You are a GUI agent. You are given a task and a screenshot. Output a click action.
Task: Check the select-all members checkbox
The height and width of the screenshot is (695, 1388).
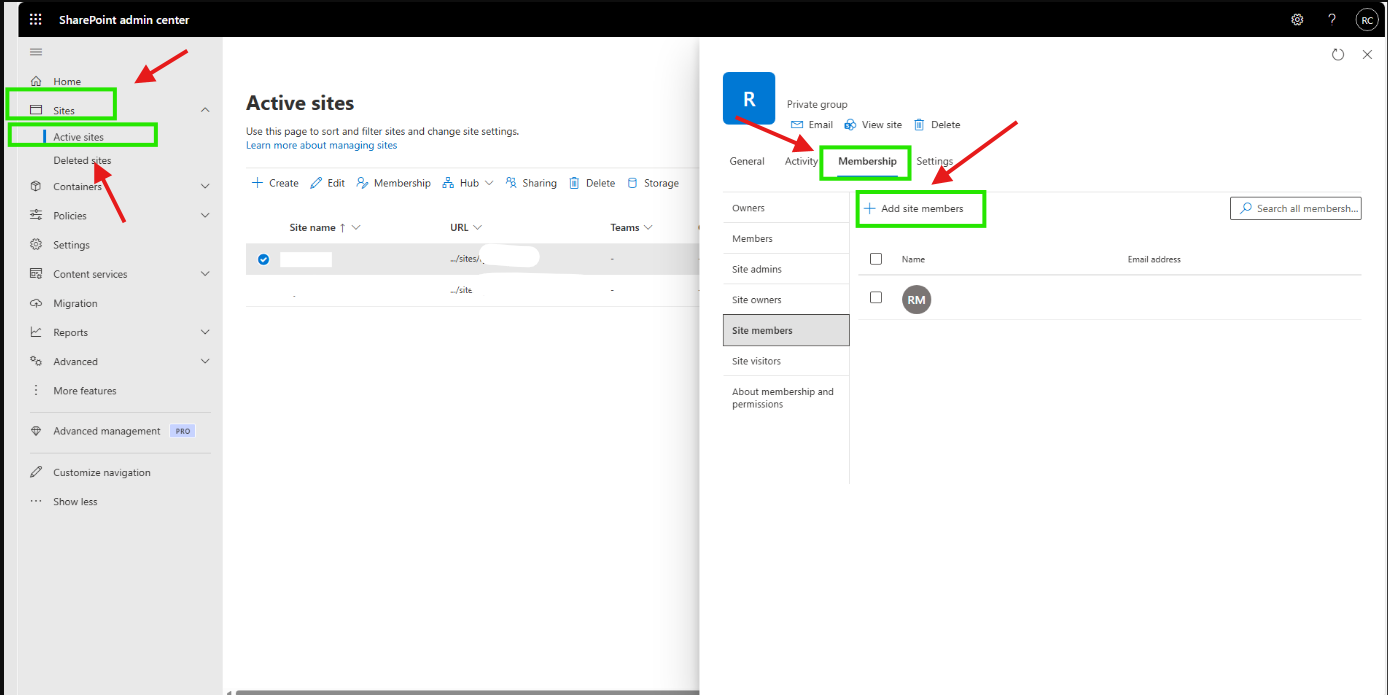coord(876,258)
